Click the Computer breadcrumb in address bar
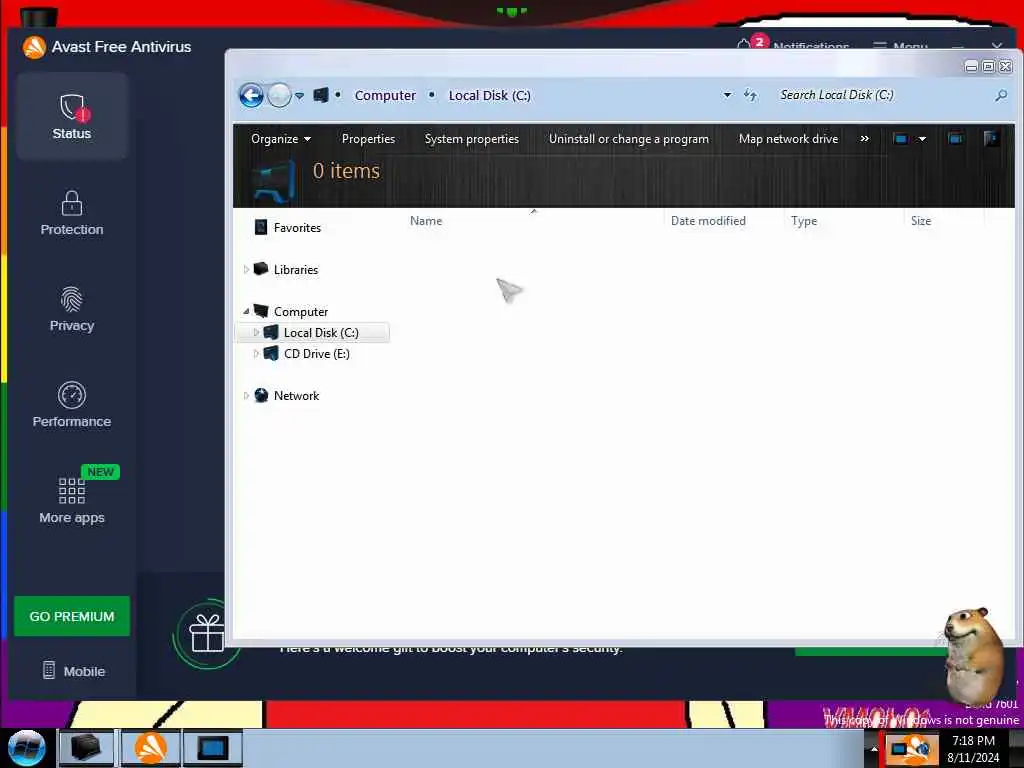1024x768 pixels. (385, 95)
